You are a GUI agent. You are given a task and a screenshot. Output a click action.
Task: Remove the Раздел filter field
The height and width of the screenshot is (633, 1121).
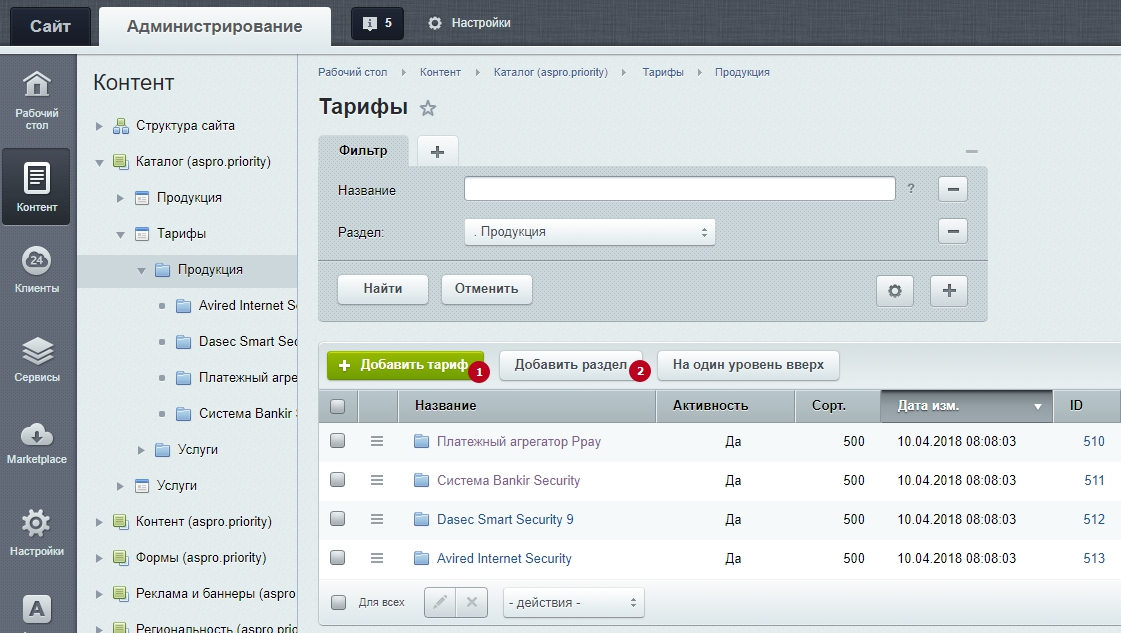tap(952, 232)
